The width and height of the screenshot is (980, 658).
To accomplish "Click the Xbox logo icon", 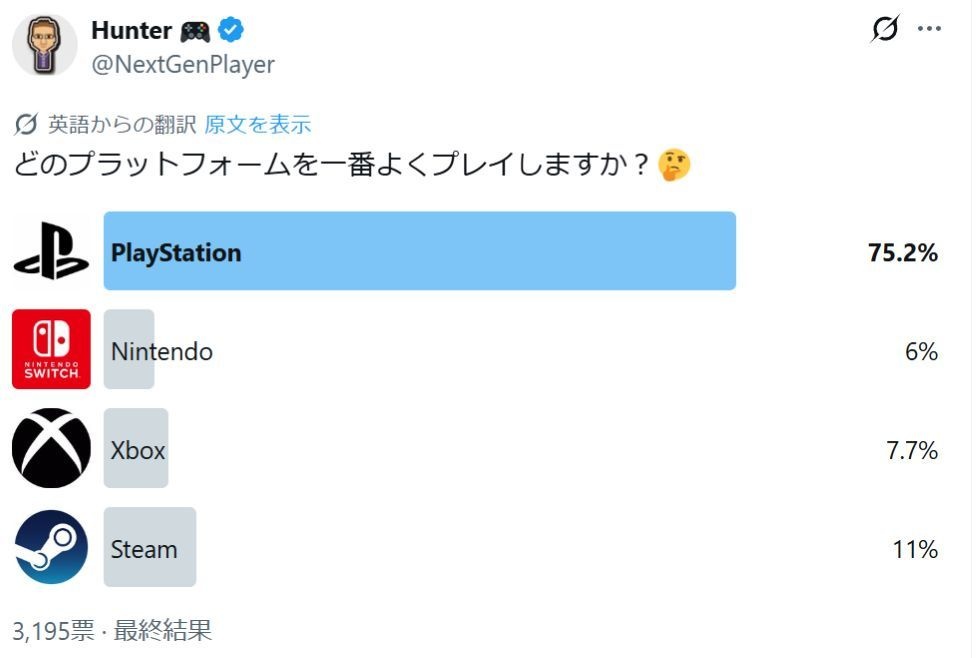I will (51, 448).
